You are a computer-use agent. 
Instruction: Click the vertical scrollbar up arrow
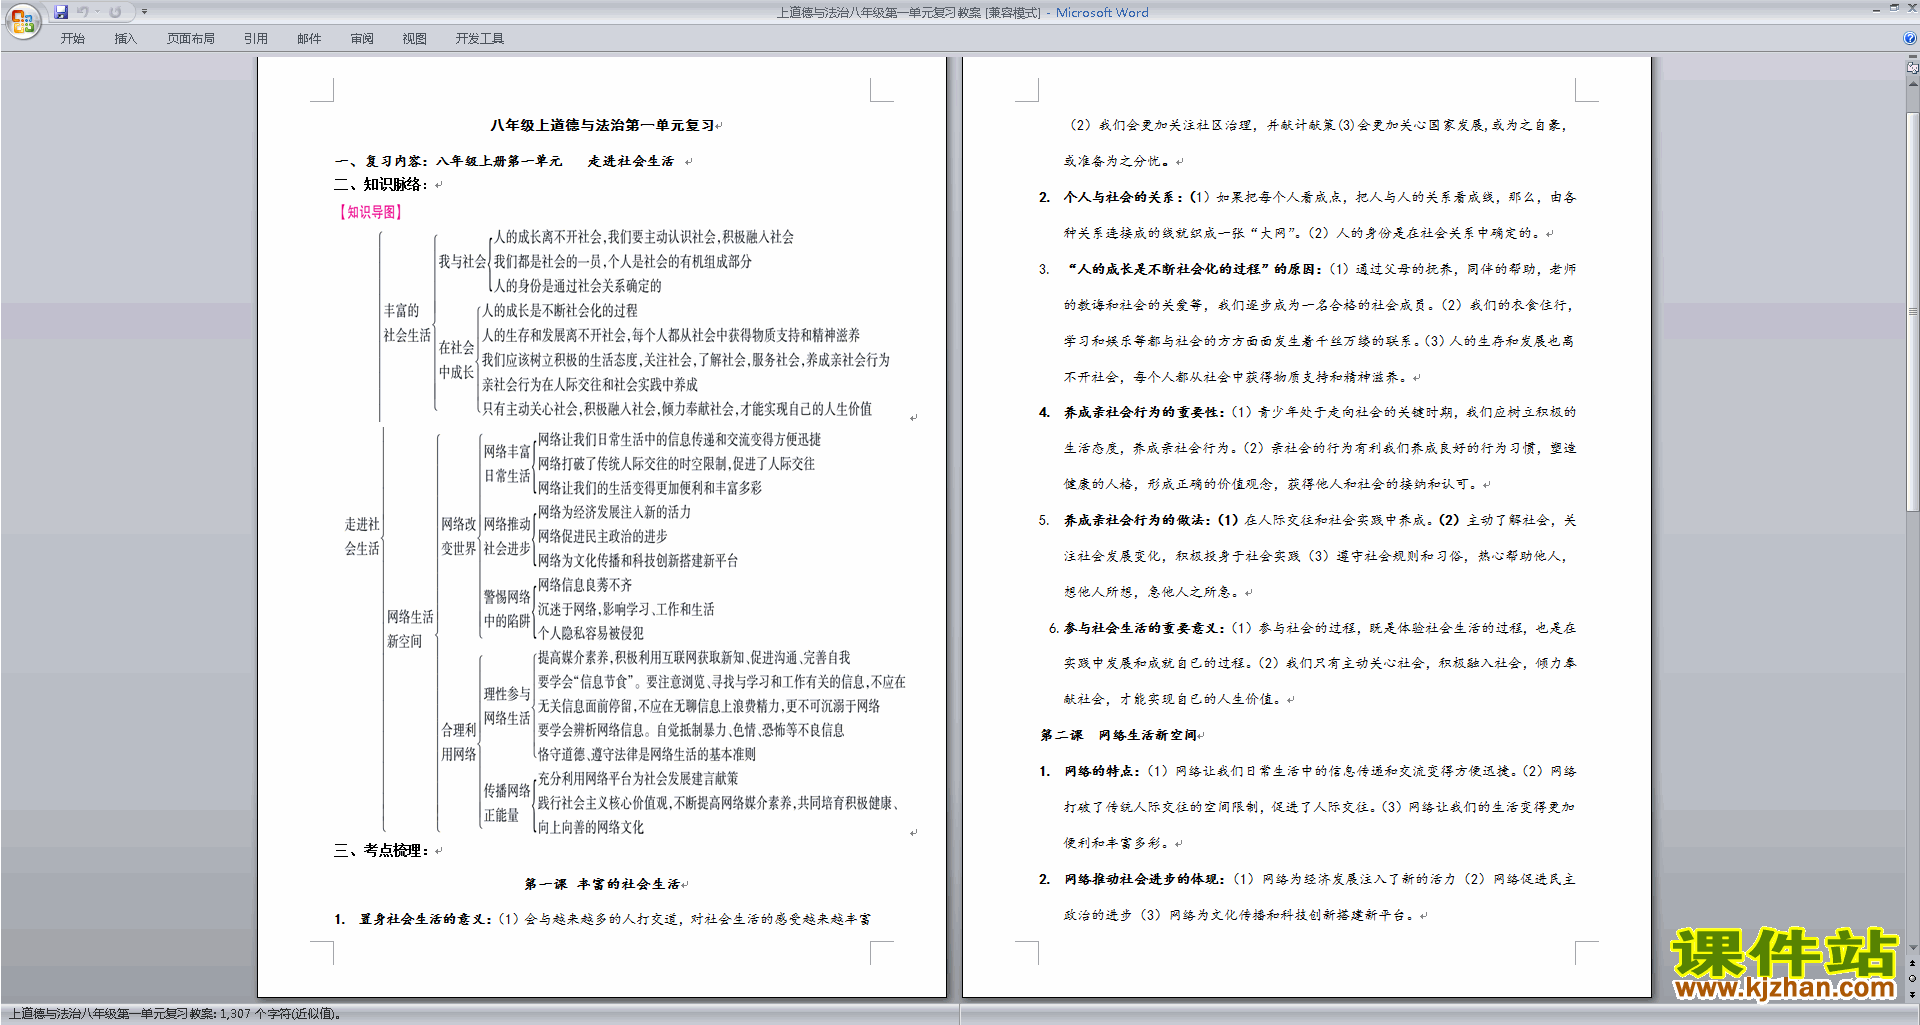pyautogui.click(x=1912, y=84)
